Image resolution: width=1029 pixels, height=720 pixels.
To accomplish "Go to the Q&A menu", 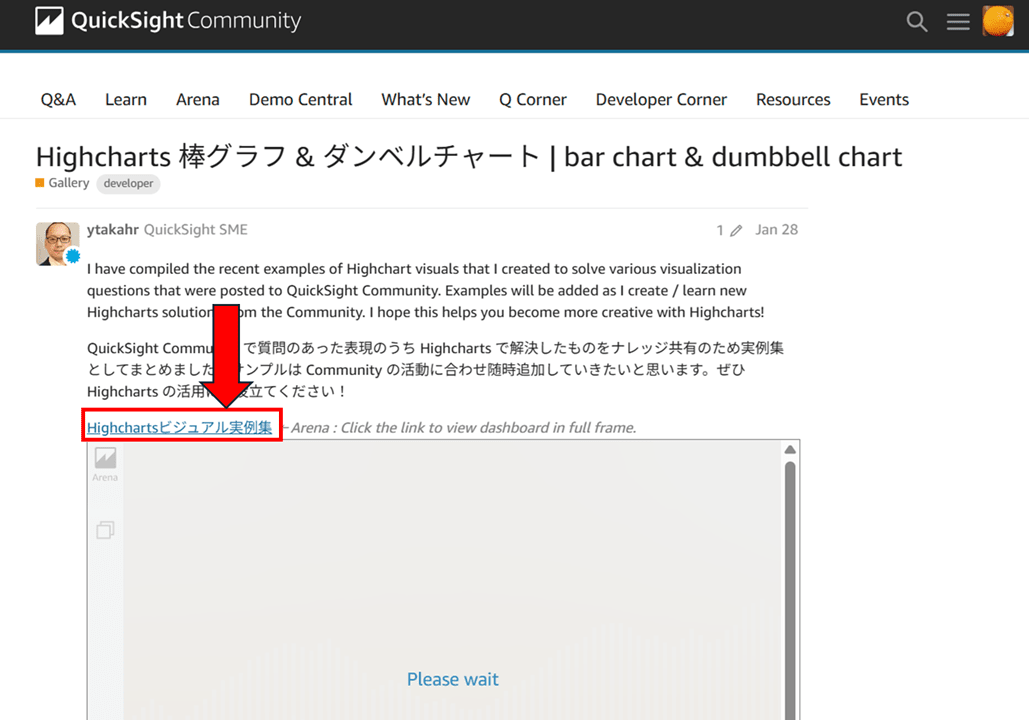I will pyautogui.click(x=58, y=100).
